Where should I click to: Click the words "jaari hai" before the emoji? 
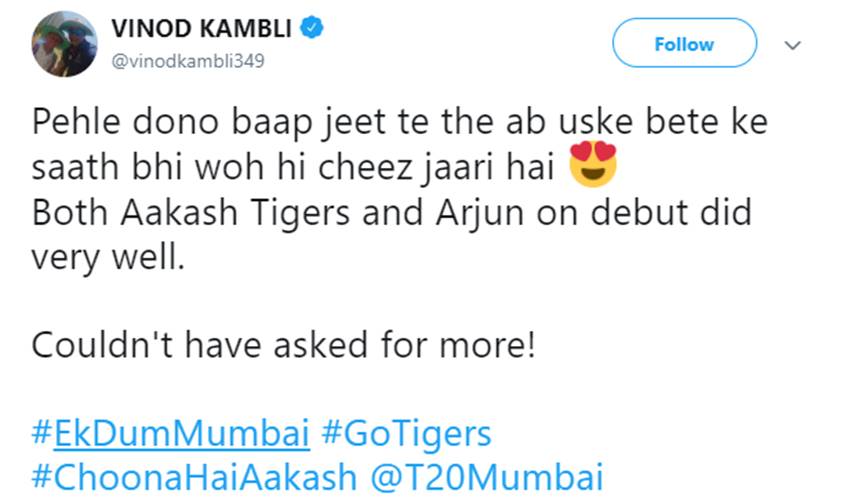tap(489, 168)
